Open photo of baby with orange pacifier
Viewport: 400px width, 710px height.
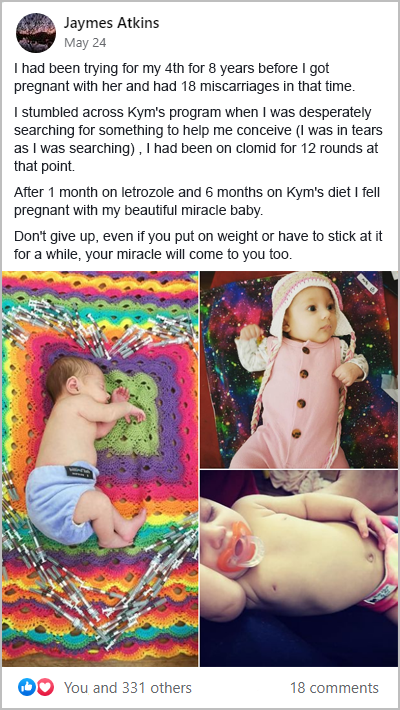pos(299,568)
